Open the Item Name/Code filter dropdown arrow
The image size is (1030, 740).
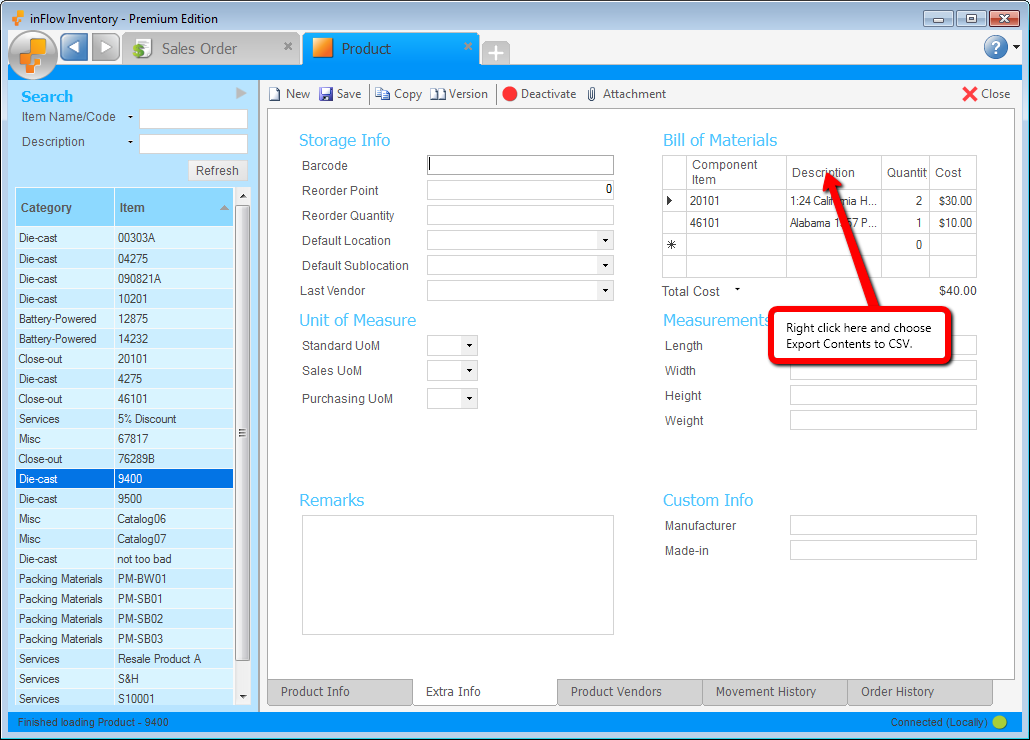click(130, 118)
